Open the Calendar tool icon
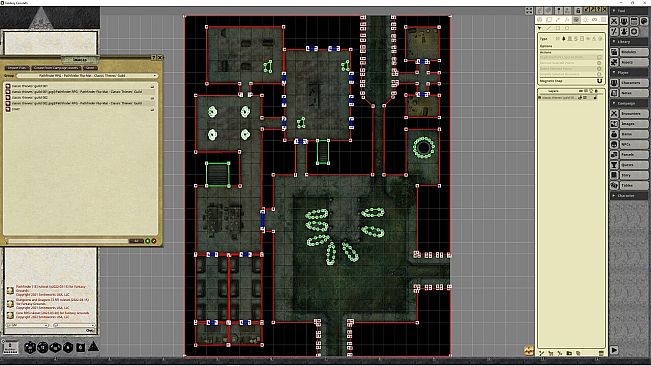Screen dimensions: 651x366 (x=634, y=21)
